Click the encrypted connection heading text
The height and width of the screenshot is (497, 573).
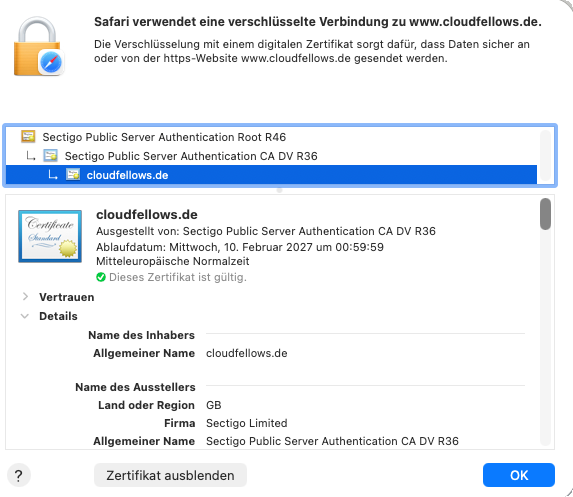(x=318, y=22)
